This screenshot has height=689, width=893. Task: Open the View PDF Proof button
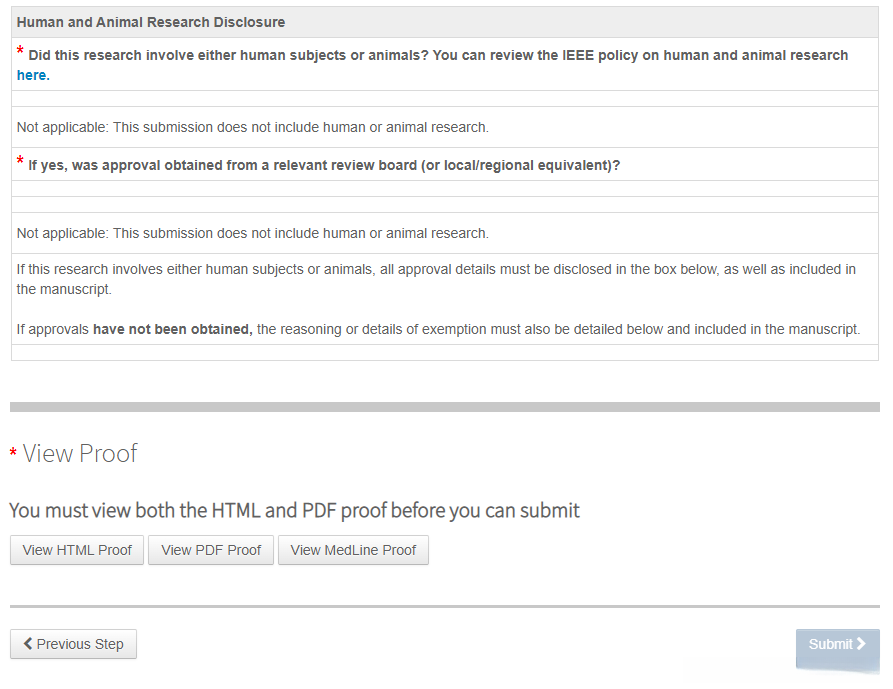point(211,550)
